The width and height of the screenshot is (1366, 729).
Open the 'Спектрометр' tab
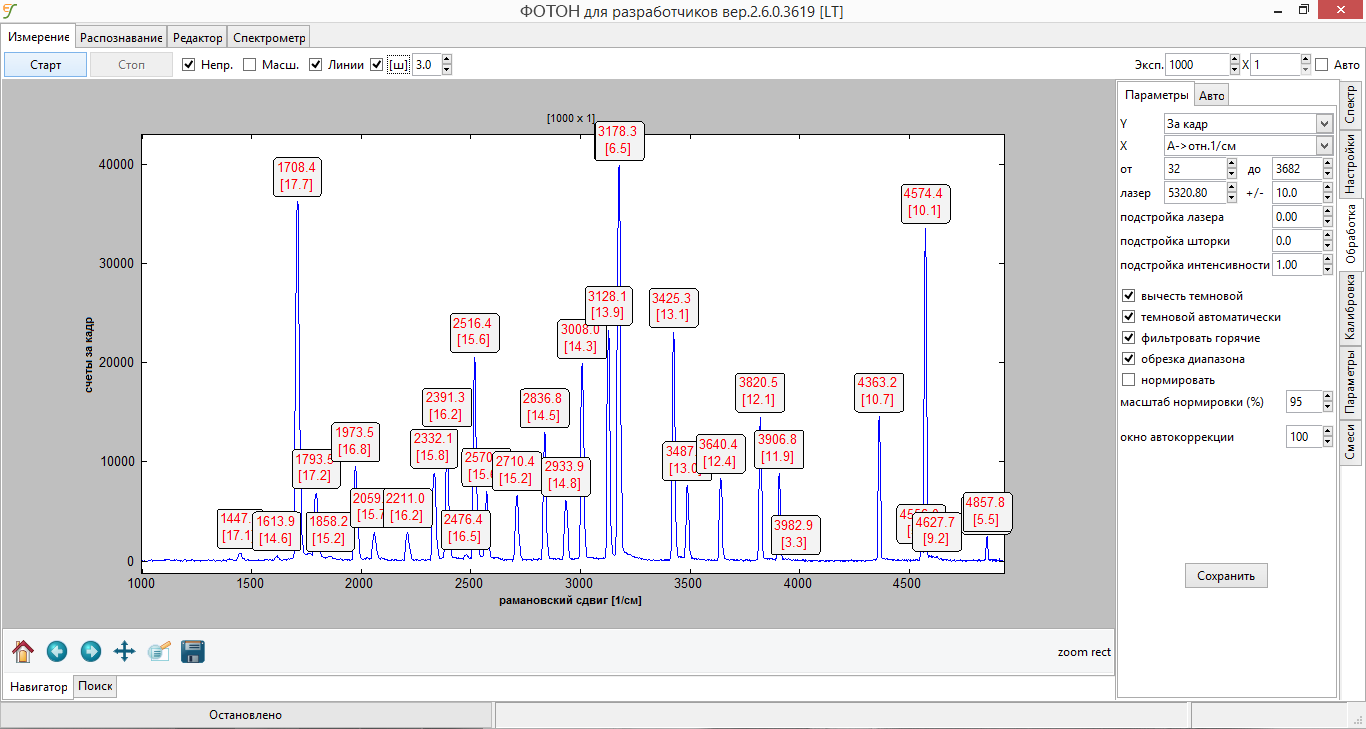pyautogui.click(x=269, y=38)
